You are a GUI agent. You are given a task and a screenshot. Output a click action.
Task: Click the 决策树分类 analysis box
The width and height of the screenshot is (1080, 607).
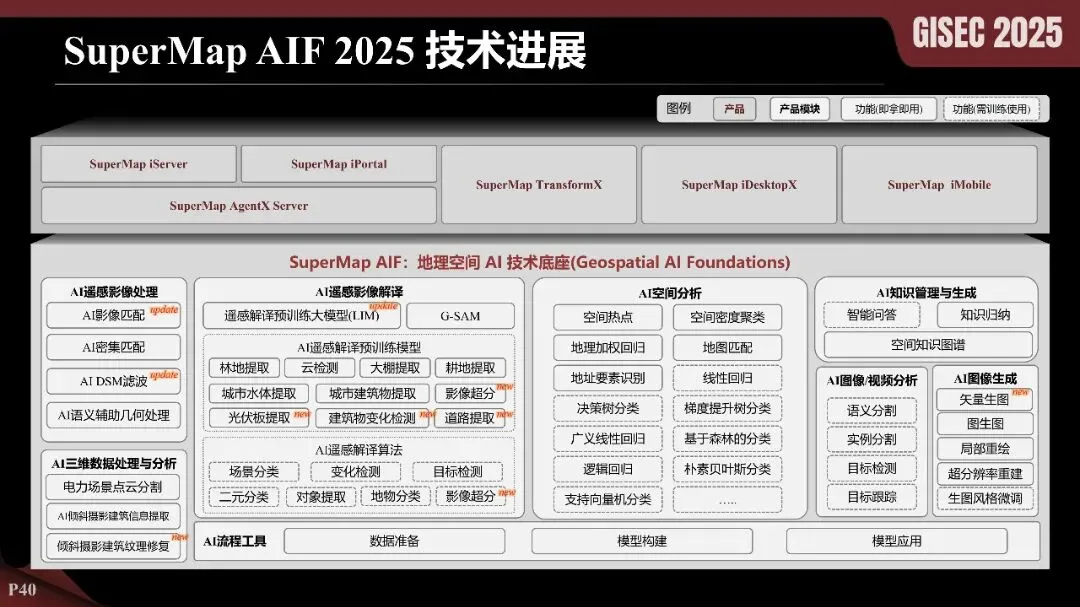point(608,409)
